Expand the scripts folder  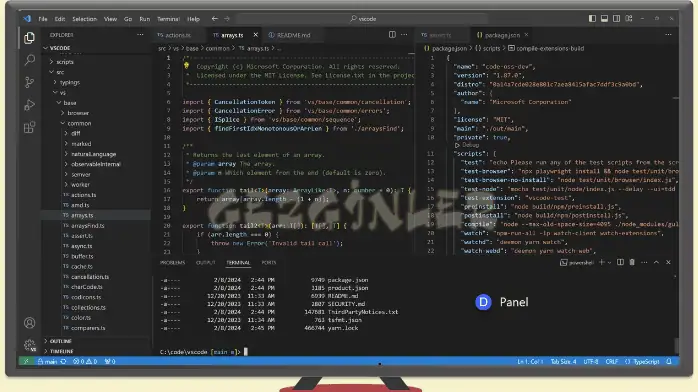click(96, 62)
